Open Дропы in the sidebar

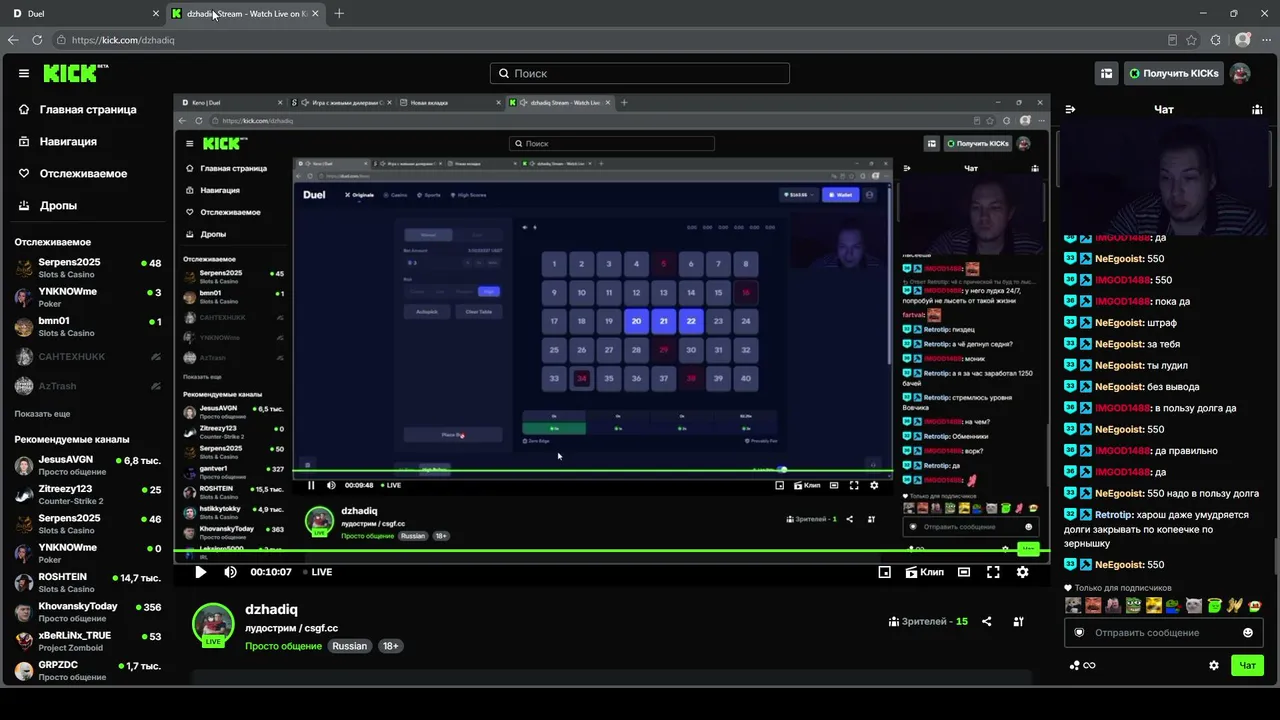tap(48, 205)
